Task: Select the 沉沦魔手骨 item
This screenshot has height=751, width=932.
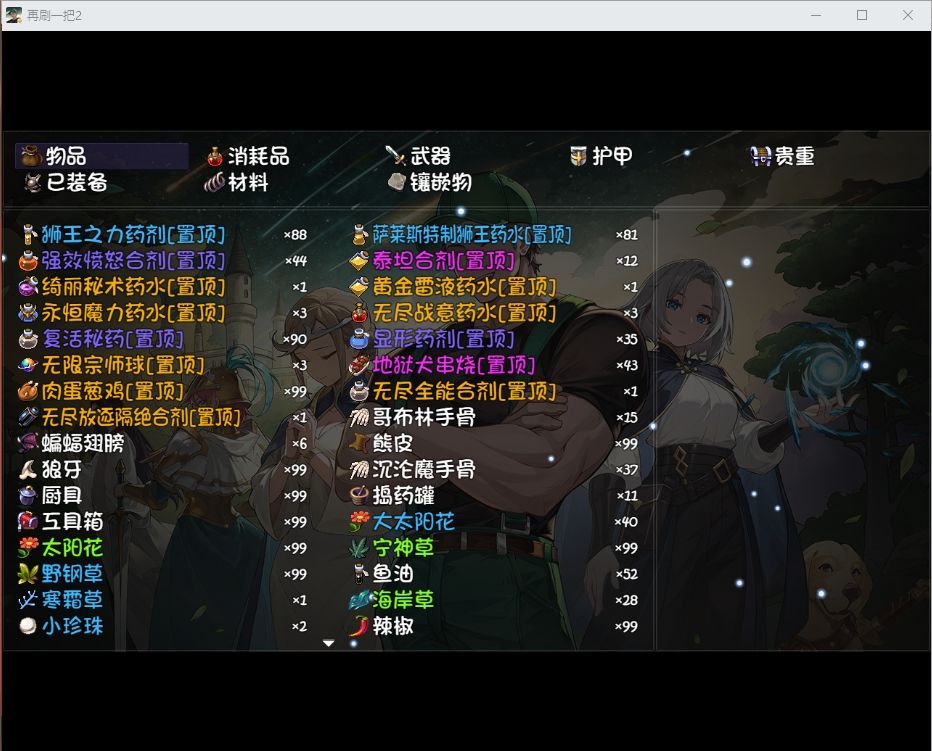Action: (495, 470)
